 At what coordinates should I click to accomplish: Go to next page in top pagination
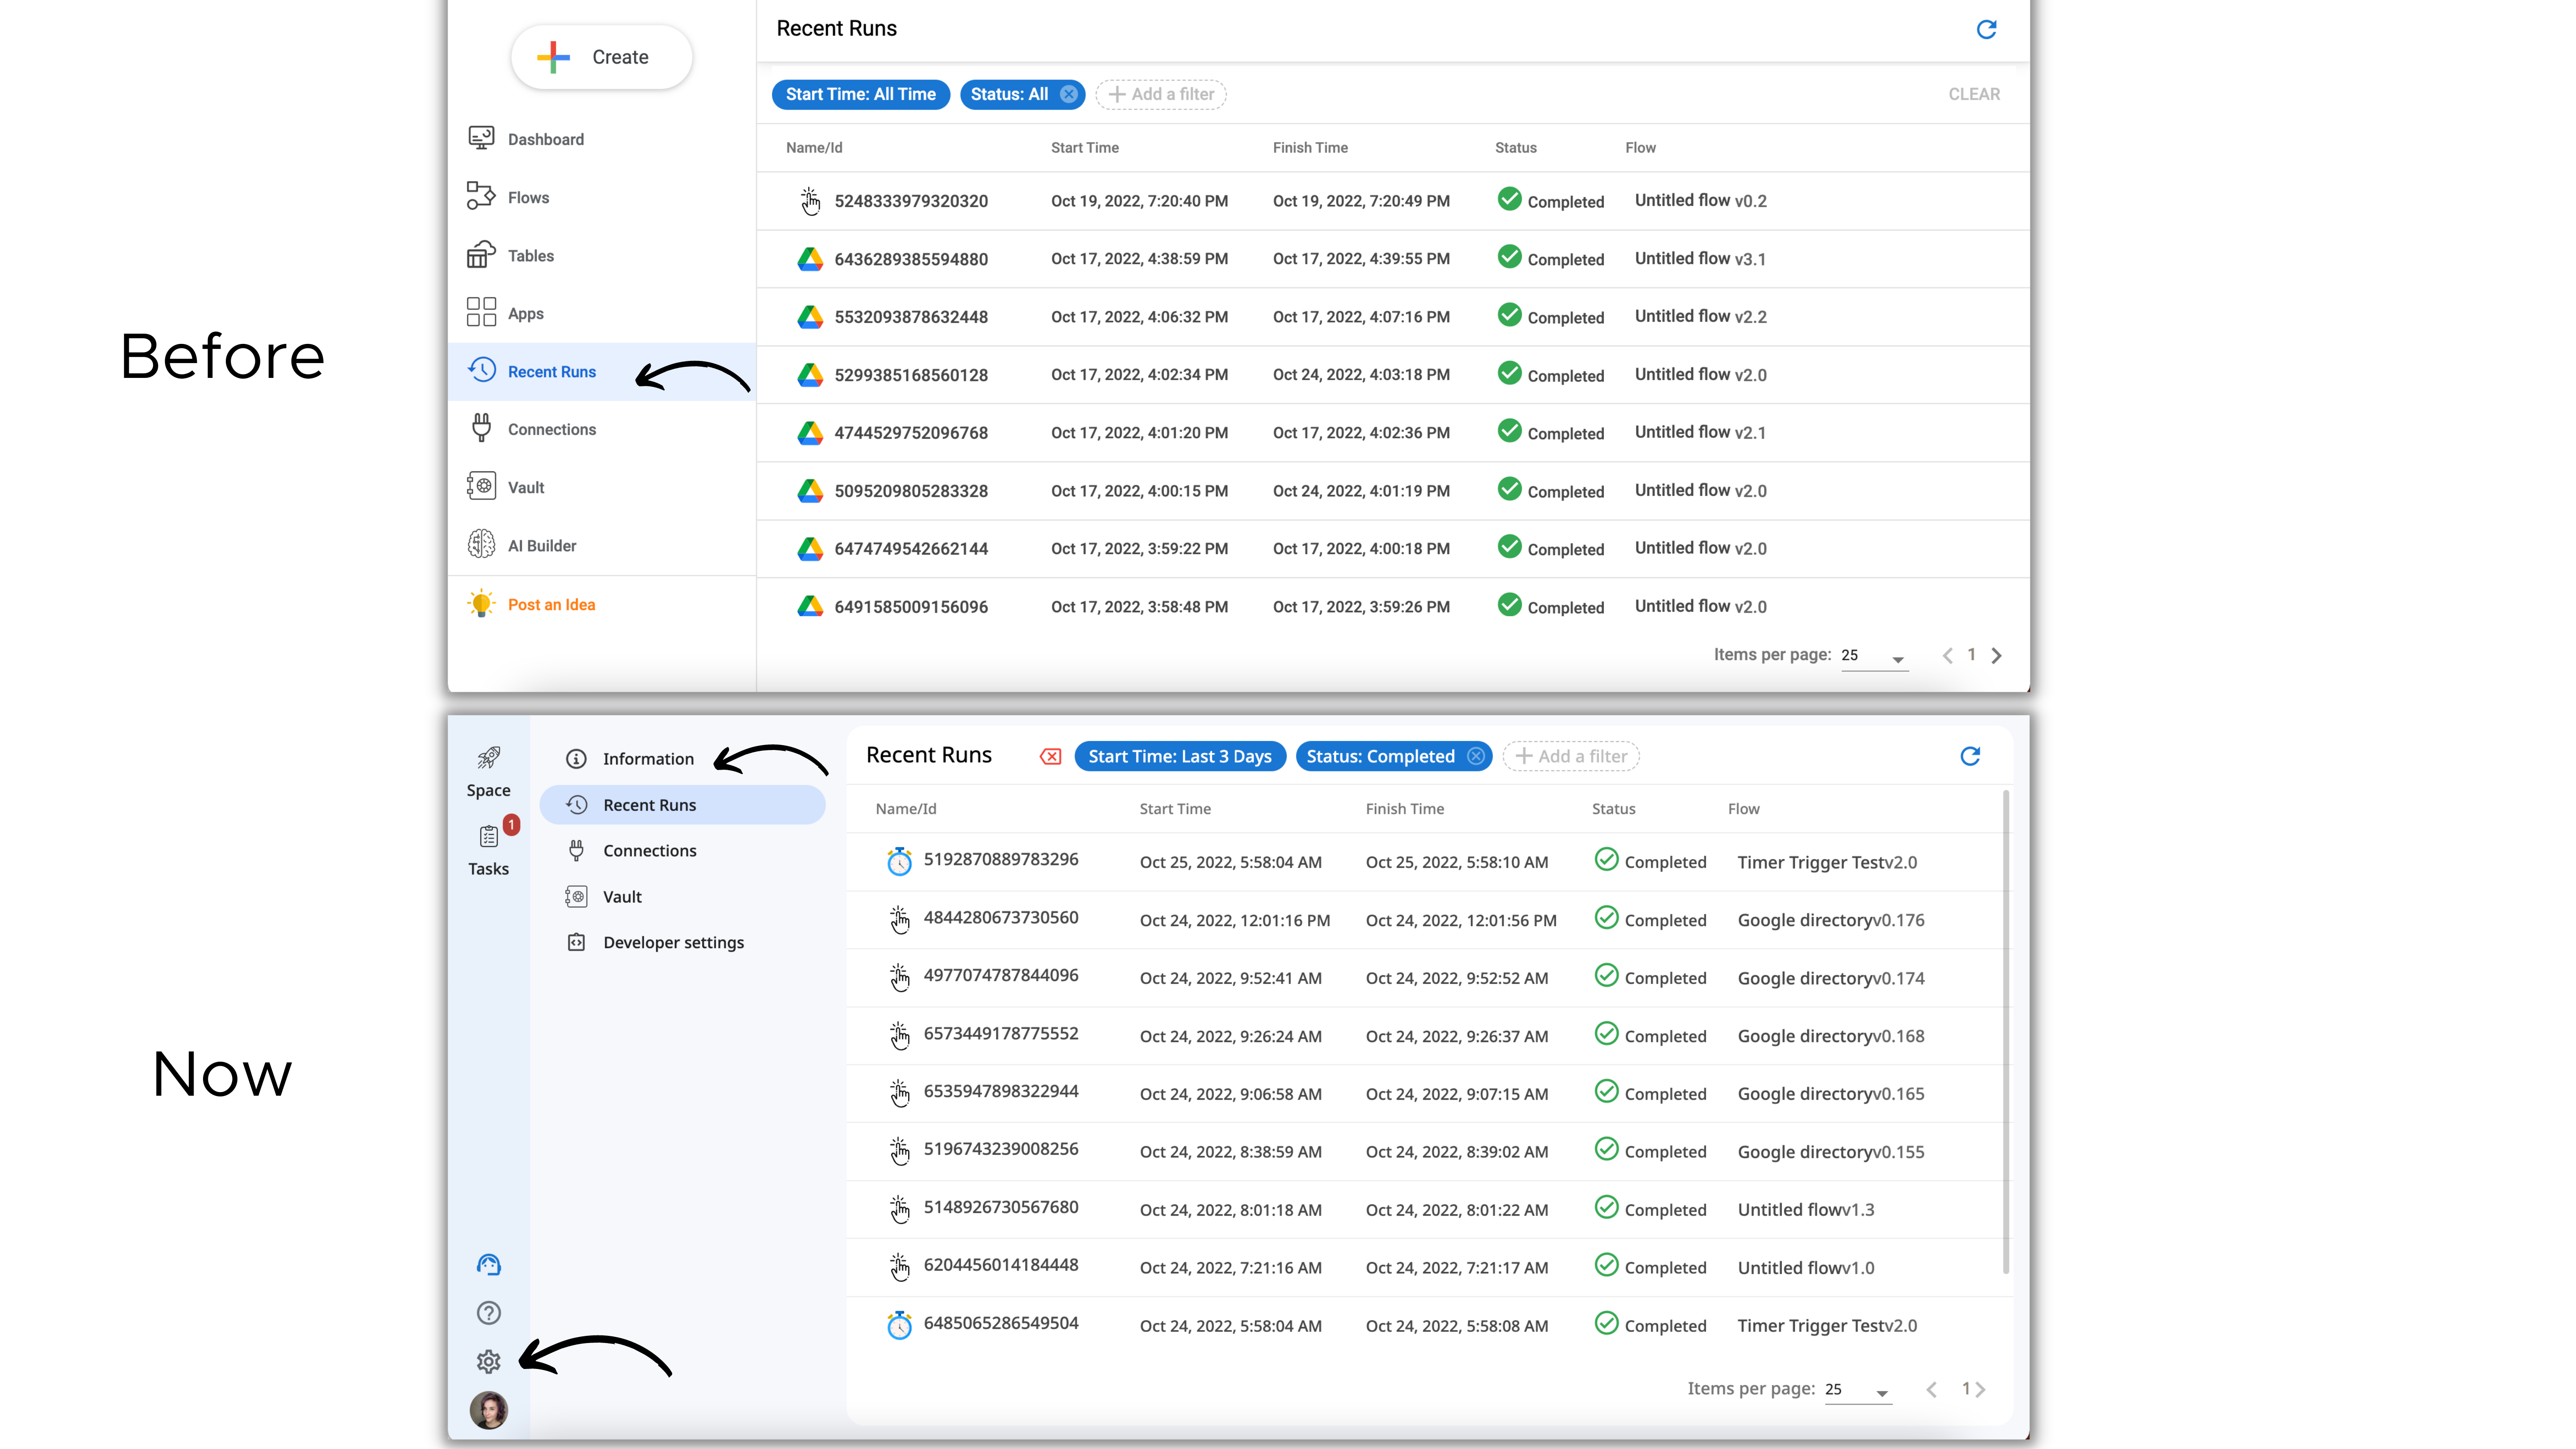(1997, 656)
